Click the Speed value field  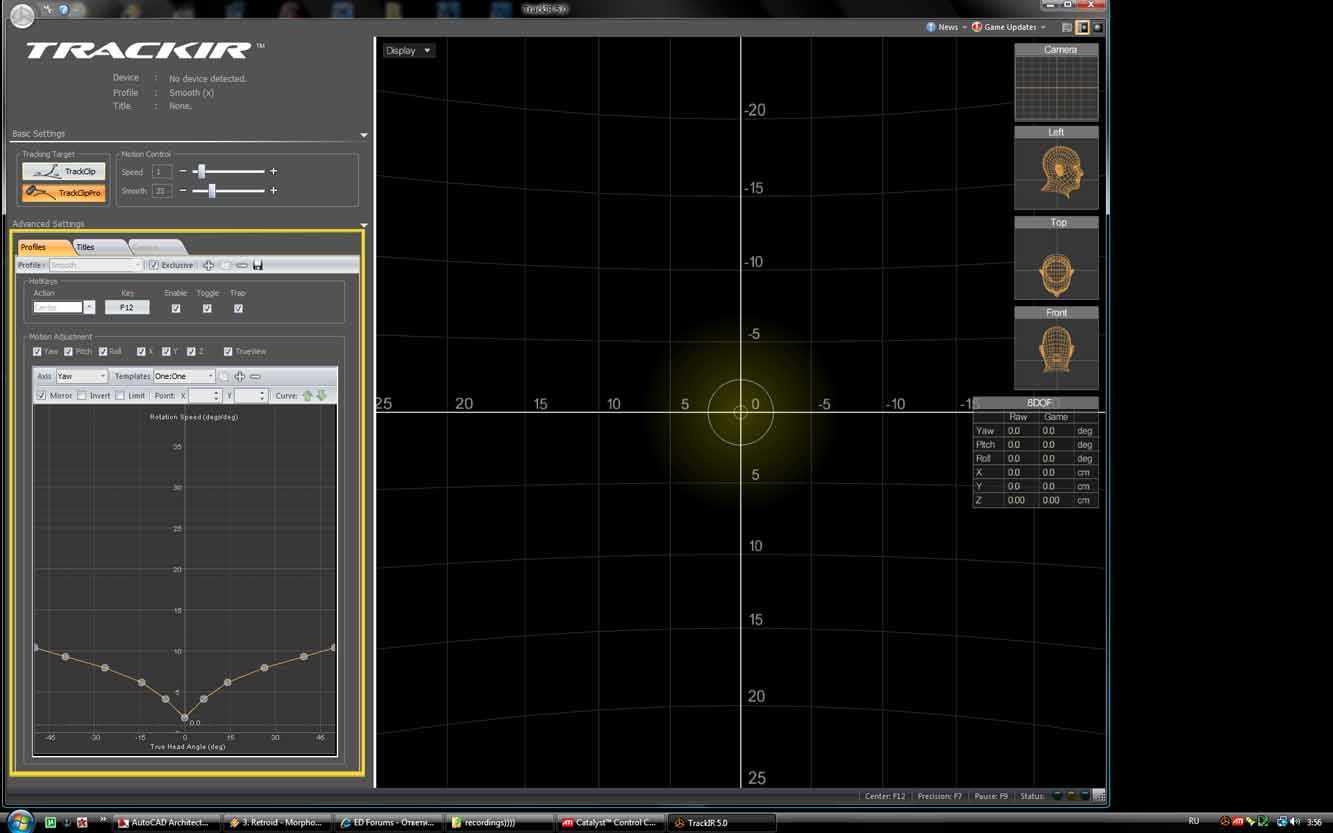click(161, 172)
